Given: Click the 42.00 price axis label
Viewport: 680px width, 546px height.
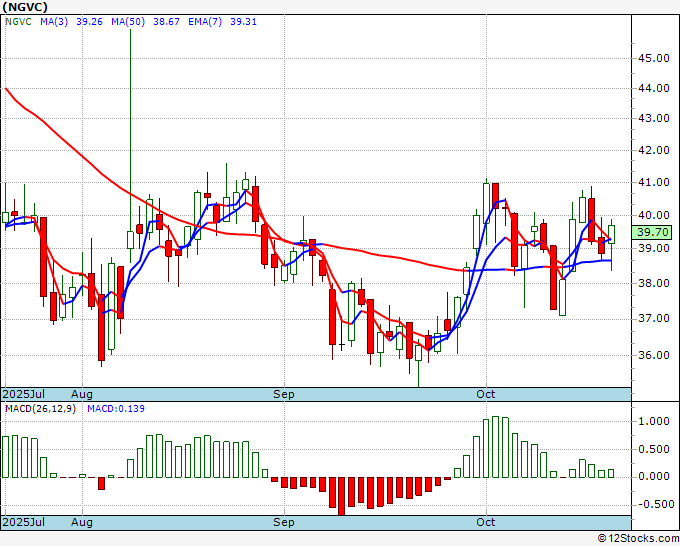Looking at the screenshot, I should click(653, 150).
